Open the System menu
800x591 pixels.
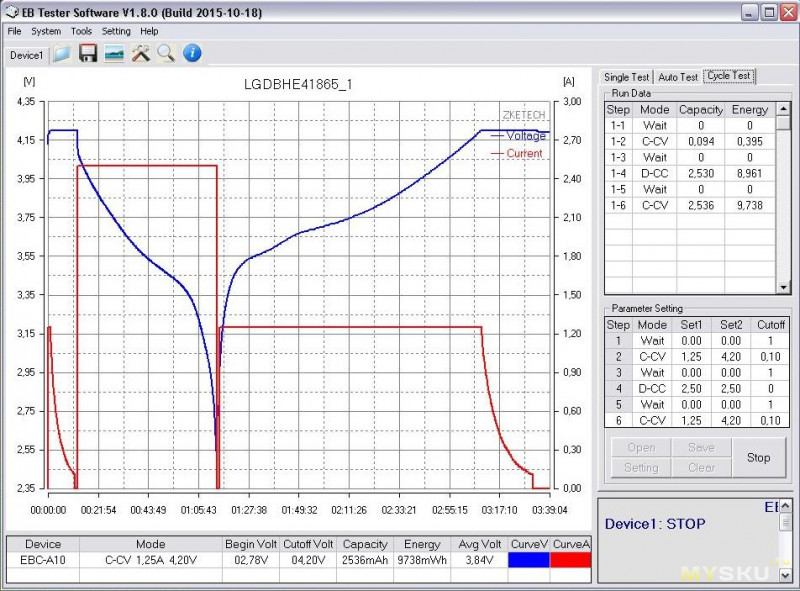tap(46, 31)
